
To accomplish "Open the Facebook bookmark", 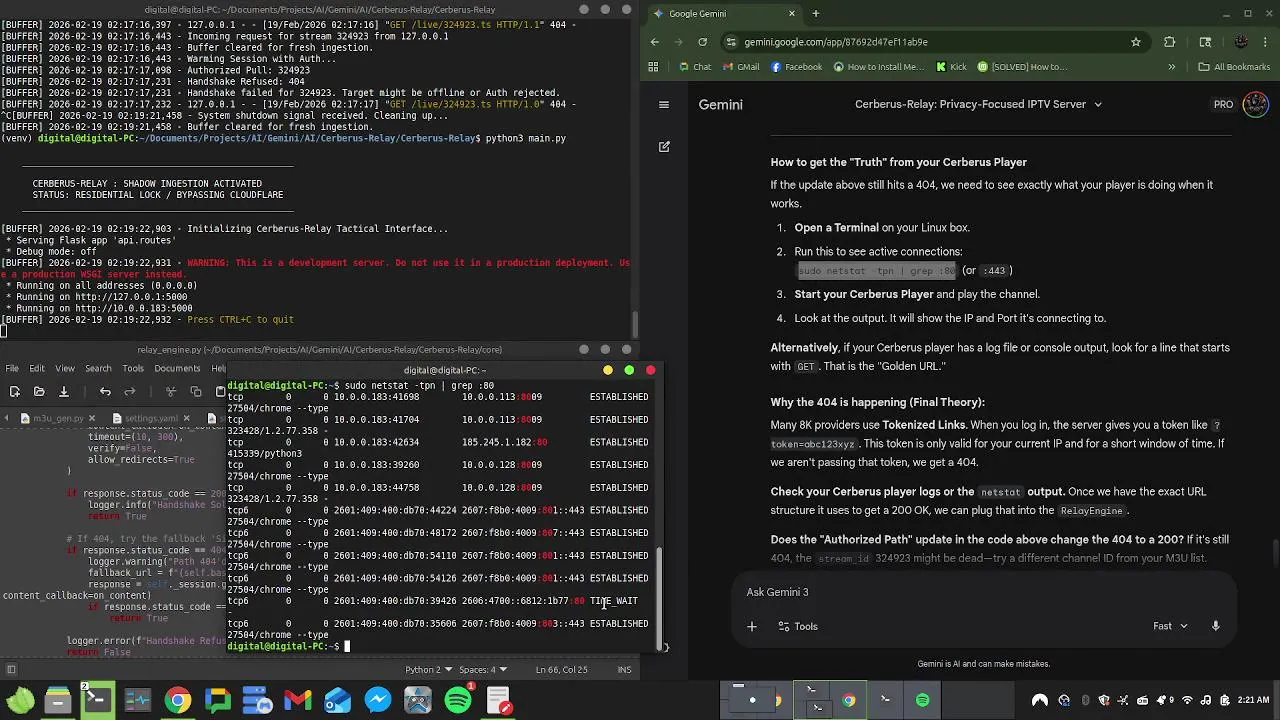I will click(796, 67).
